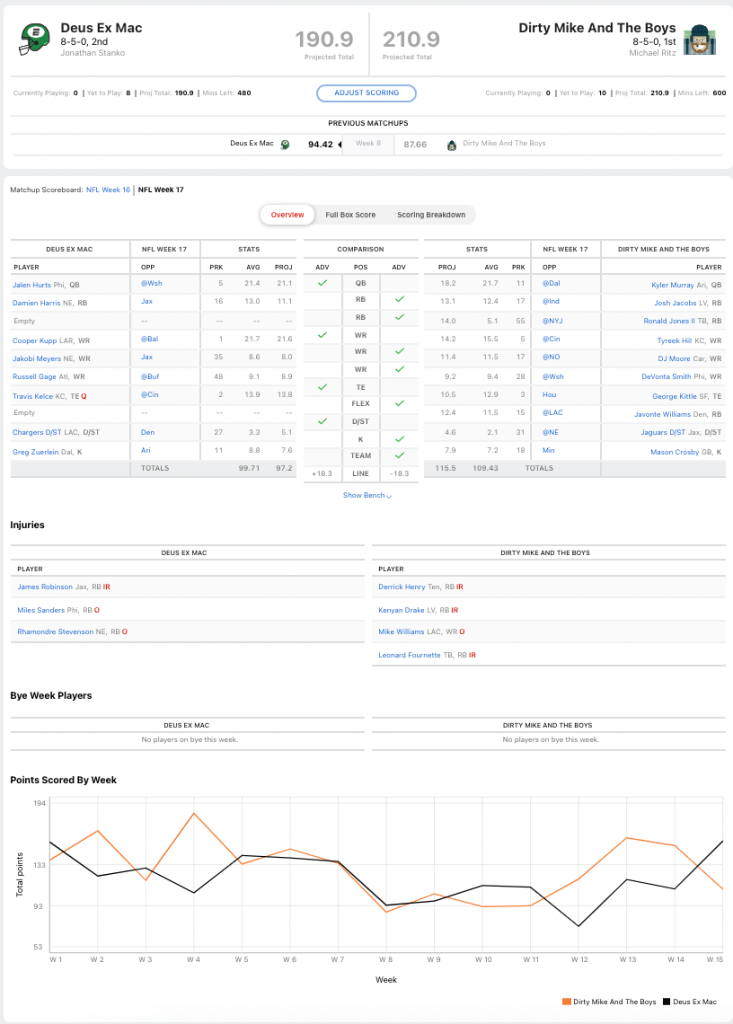Screen dimensions: 733x1024
Task: Click small Deus Ex Mac logo in Previous Matchups
Action: (285, 144)
